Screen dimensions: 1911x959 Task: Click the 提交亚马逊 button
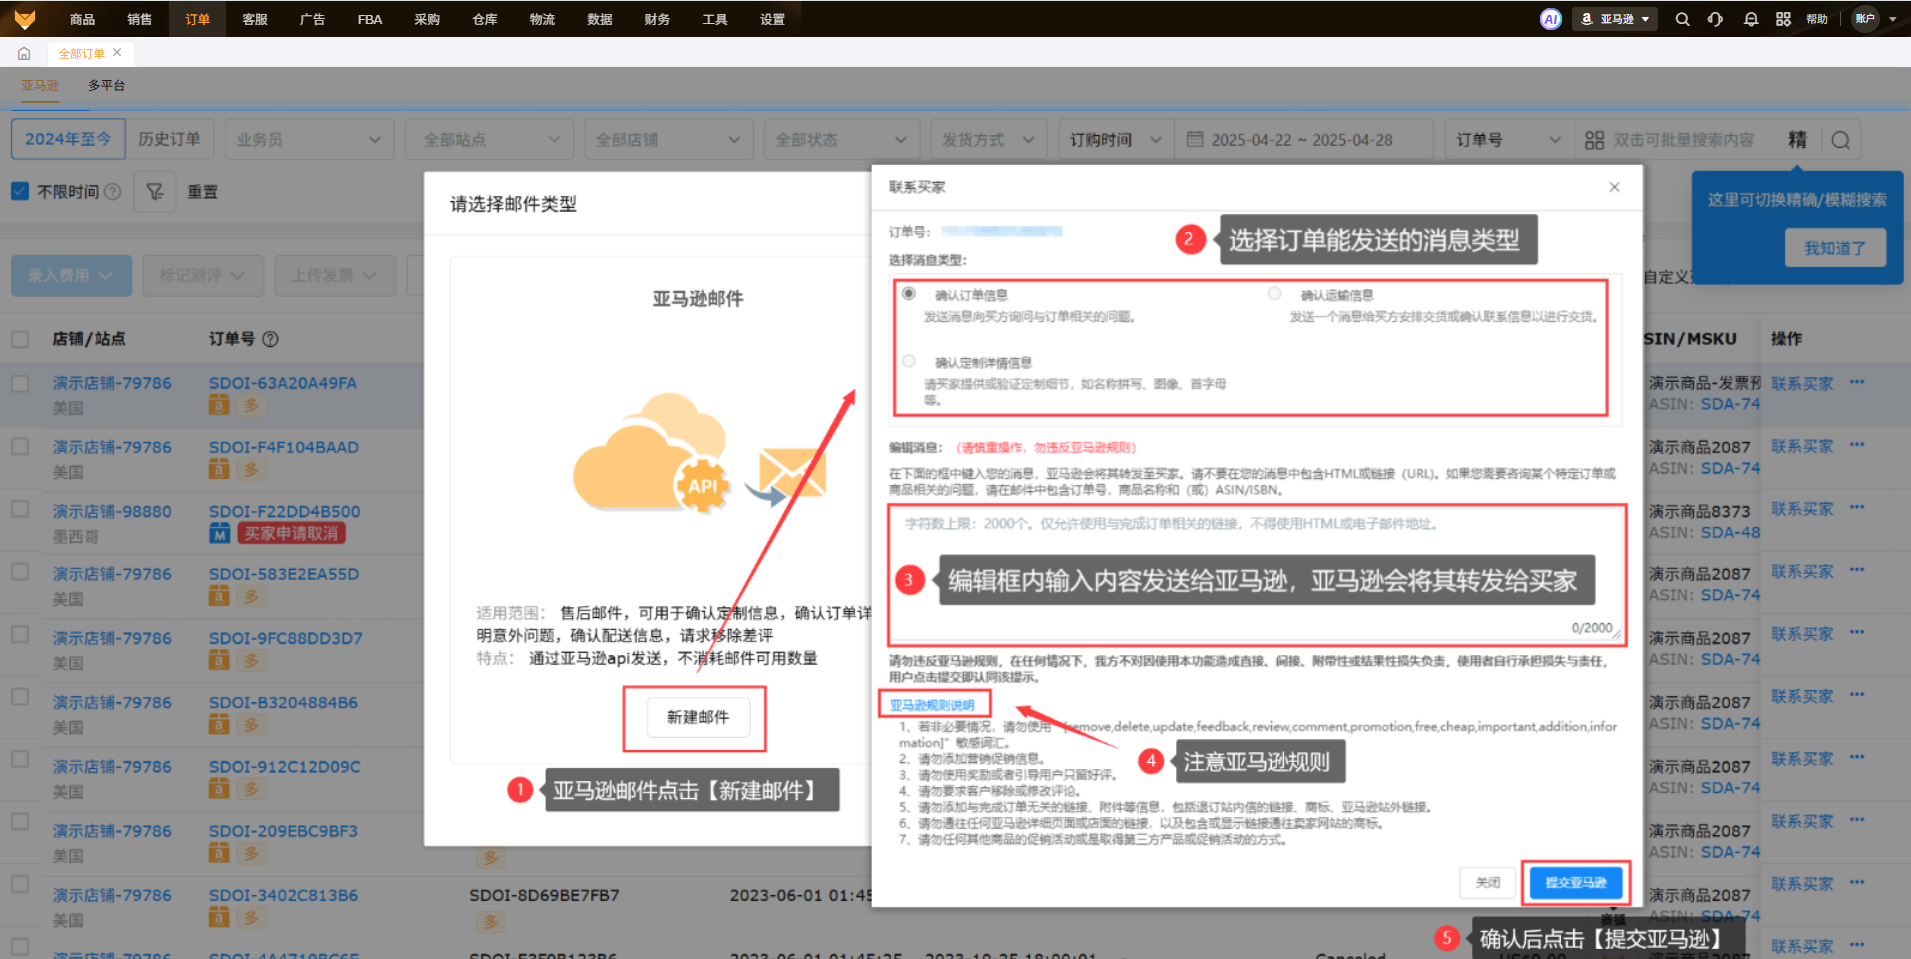(1576, 883)
